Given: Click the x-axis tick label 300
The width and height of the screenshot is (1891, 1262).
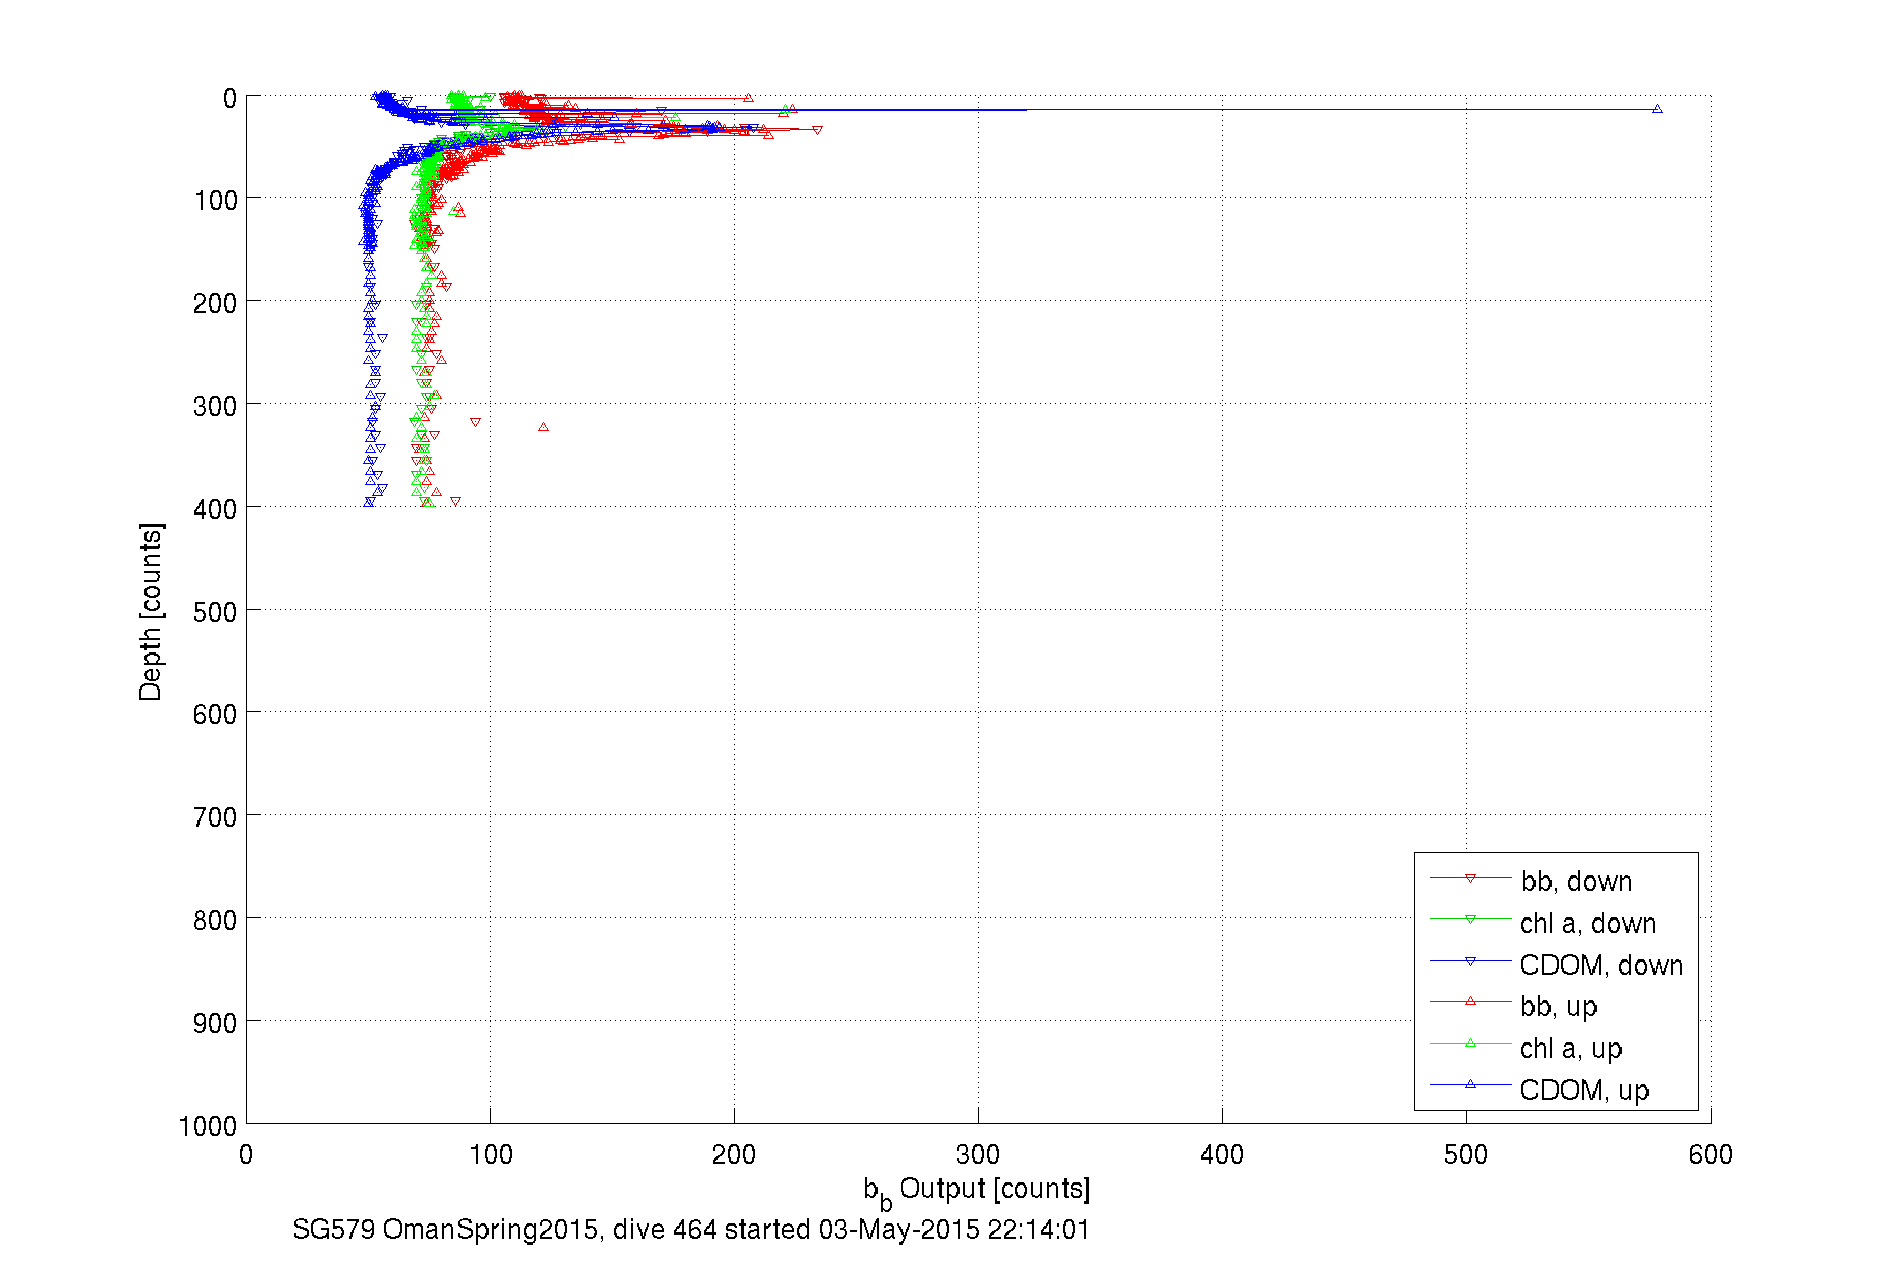Looking at the screenshot, I should 977,1155.
